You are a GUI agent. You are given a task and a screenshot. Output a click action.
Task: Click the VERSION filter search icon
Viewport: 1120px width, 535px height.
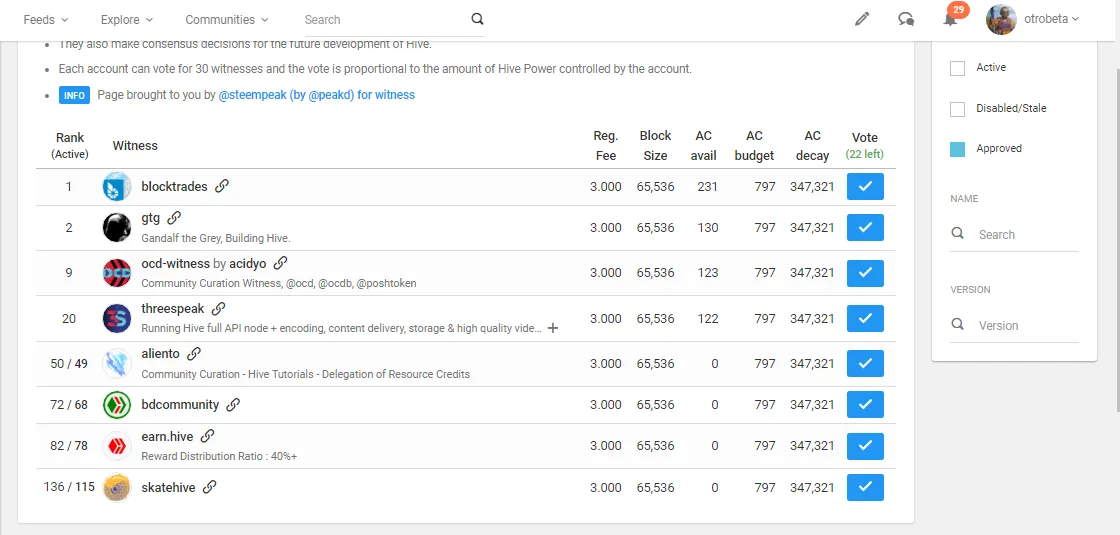958,325
